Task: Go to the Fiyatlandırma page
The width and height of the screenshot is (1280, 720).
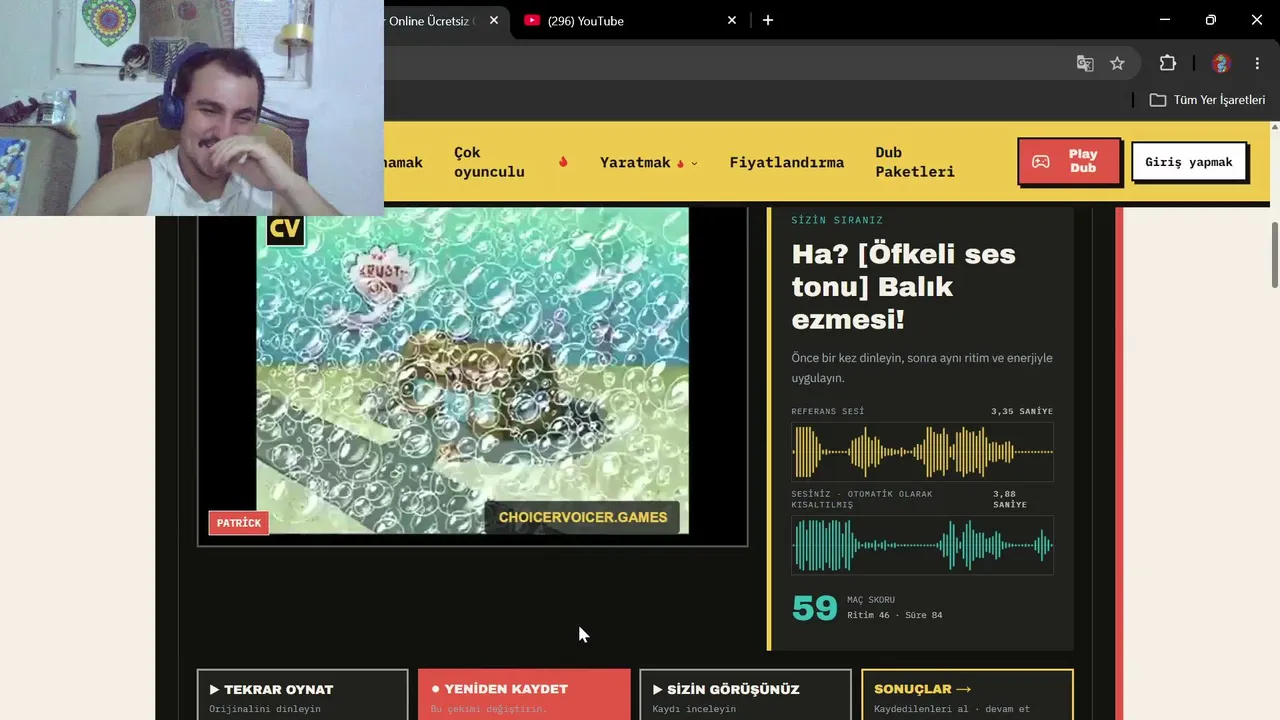Action: (x=787, y=162)
